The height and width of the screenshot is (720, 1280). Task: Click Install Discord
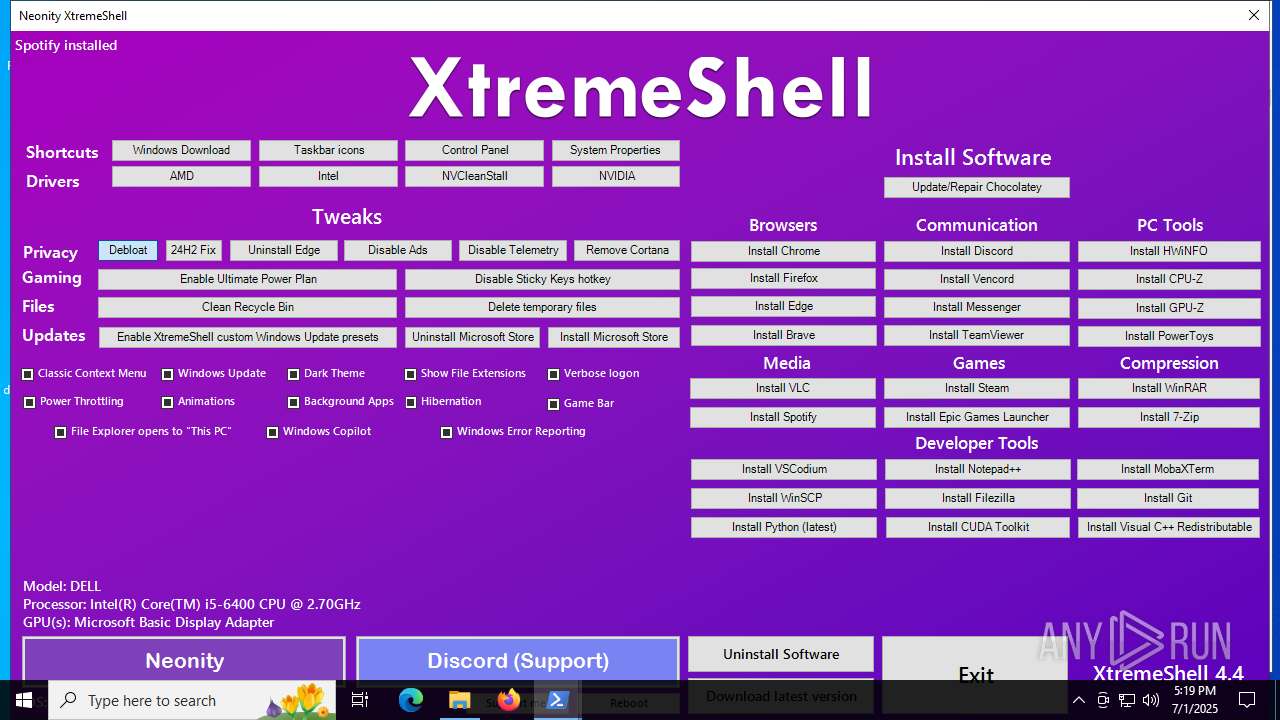tap(977, 251)
